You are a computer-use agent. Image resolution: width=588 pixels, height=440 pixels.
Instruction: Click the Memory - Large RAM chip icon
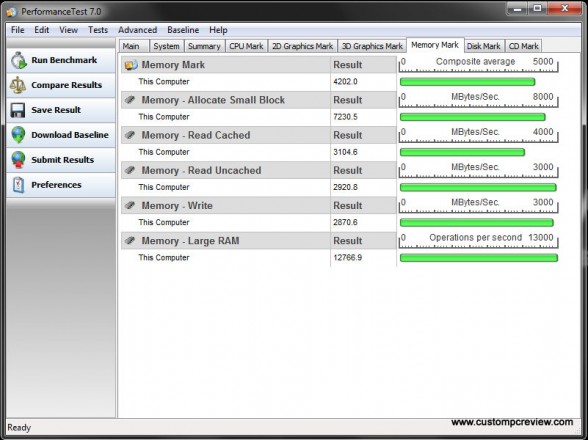coord(130,240)
